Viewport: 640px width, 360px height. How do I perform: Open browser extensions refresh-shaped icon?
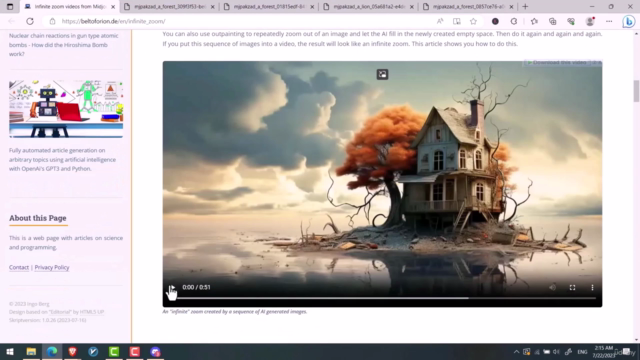point(514,21)
